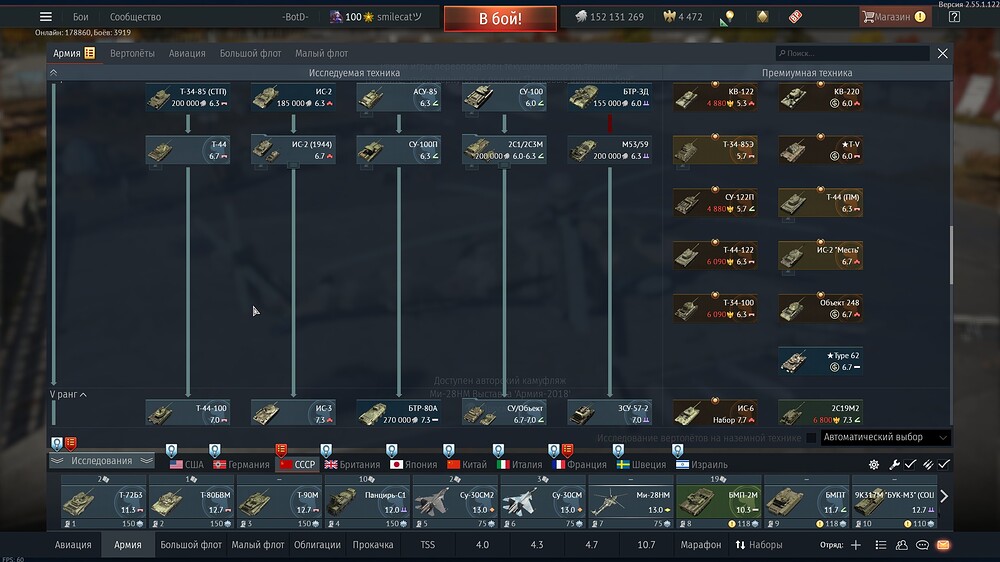Select premium 2С19М2 vehicle
This screenshot has width=1000, height=562.
pyautogui.click(x=820, y=413)
